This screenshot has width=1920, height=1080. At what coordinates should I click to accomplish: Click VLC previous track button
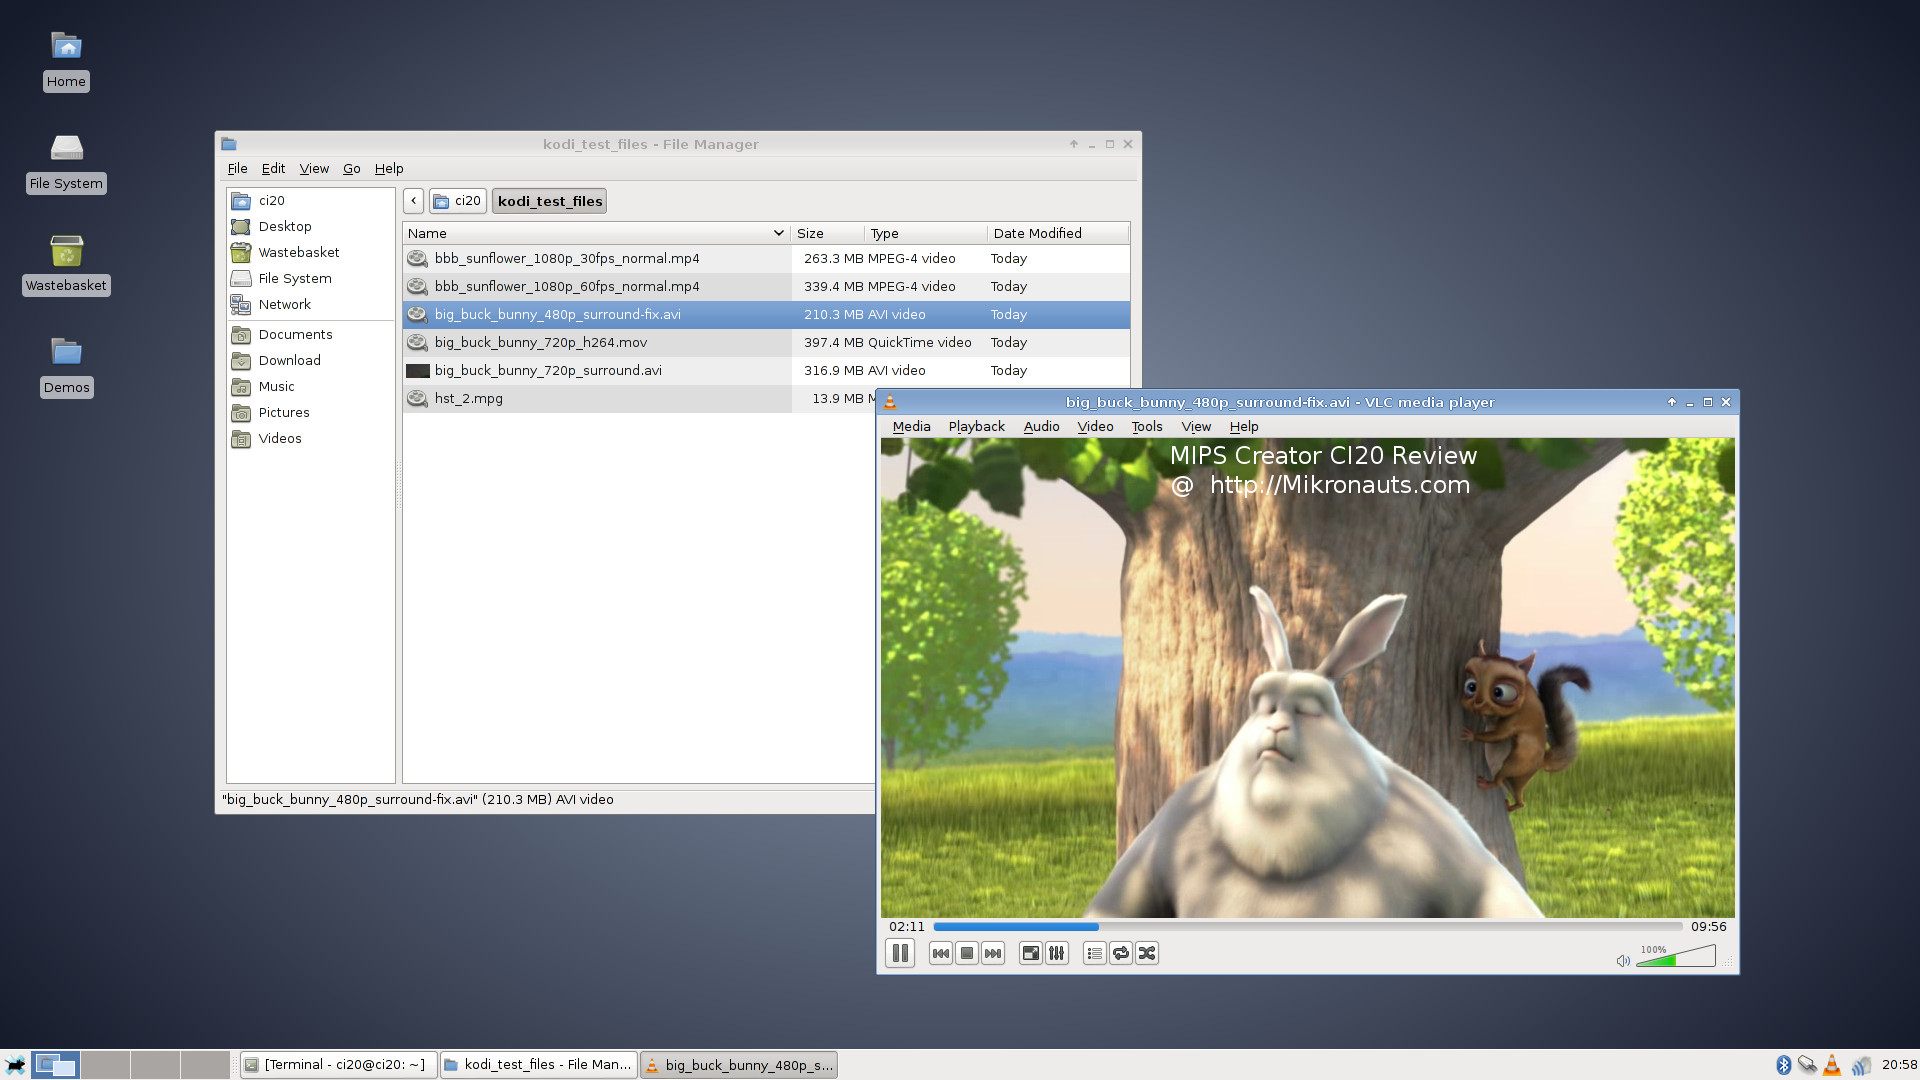940,953
